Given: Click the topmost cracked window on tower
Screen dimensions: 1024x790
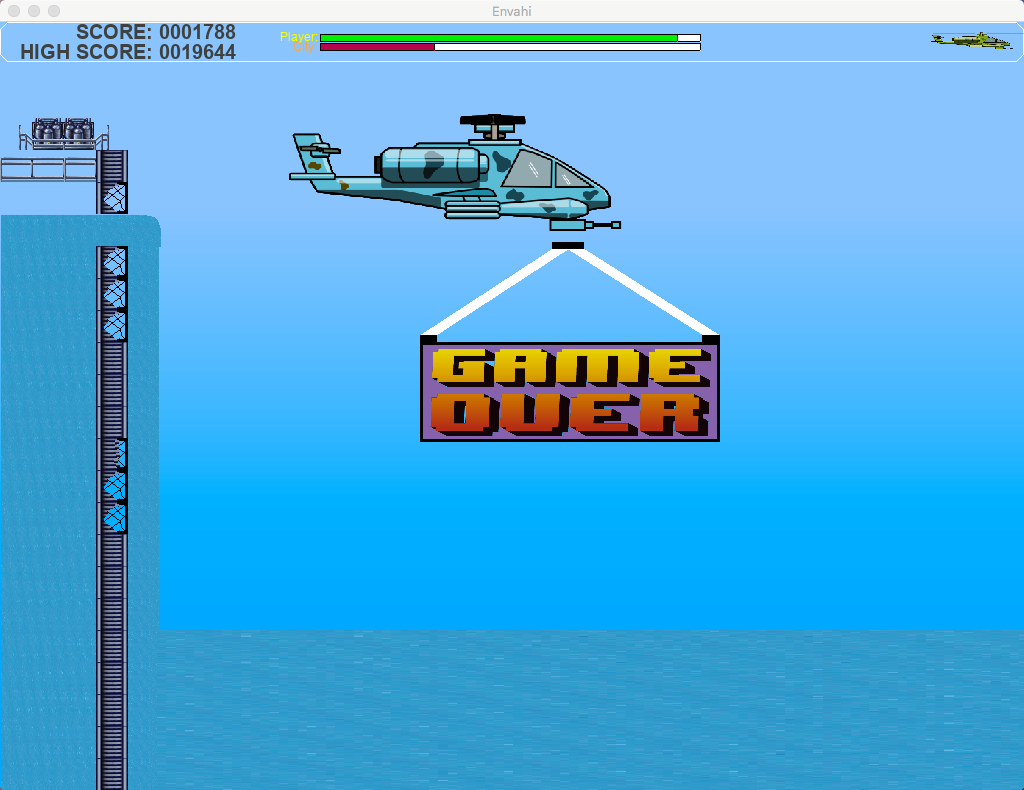Looking at the screenshot, I should tap(114, 196).
